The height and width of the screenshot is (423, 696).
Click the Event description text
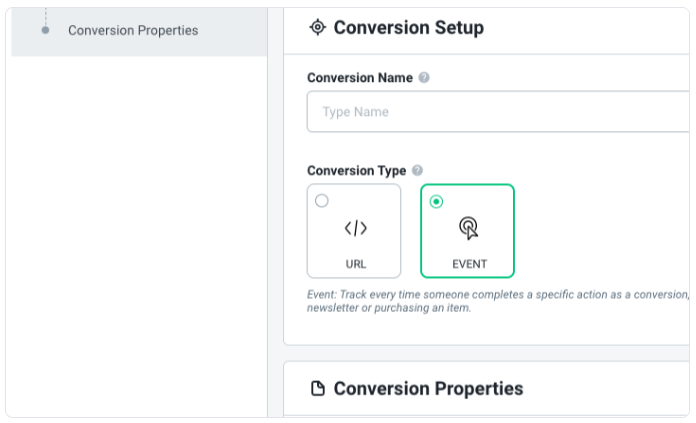click(x=498, y=301)
